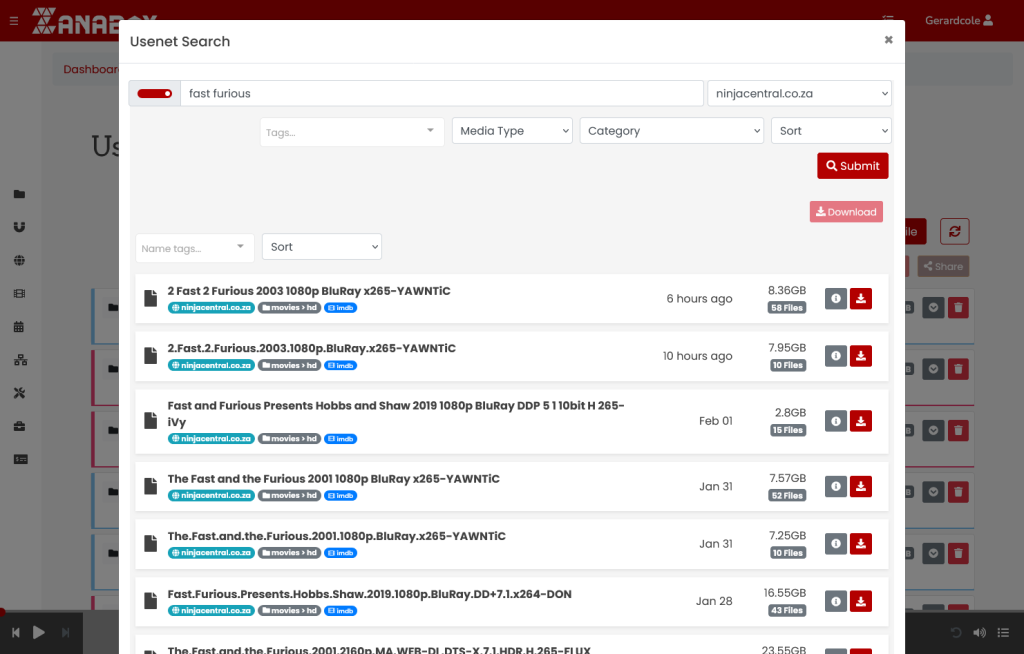The height and width of the screenshot is (654, 1024).
Task: Click the '52 Files' badge
Action: coord(787,495)
